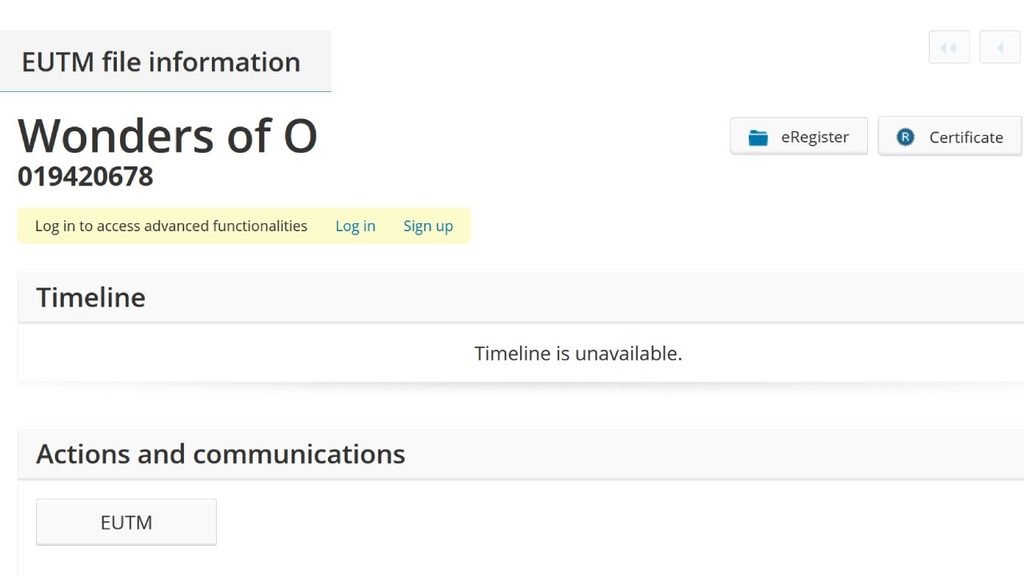1024x576 pixels.
Task: Click the Timeline heading text
Action: tap(91, 297)
